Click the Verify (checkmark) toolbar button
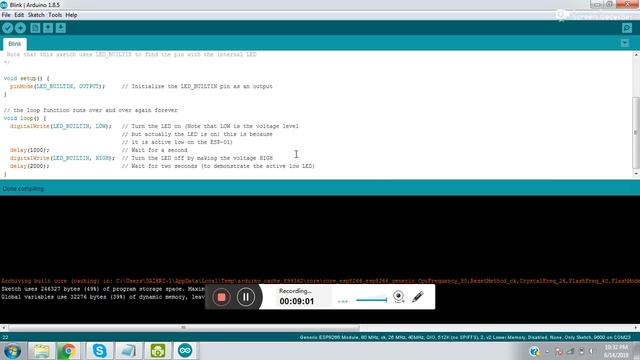640x360 pixels. click(x=7, y=28)
